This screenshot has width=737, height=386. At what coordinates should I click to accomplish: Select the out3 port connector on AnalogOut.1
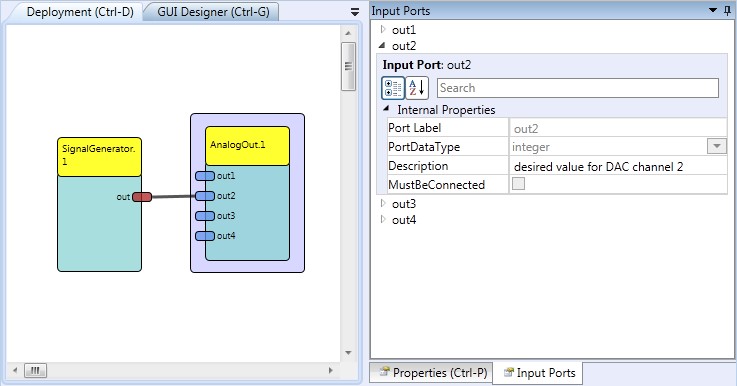[x=205, y=216]
